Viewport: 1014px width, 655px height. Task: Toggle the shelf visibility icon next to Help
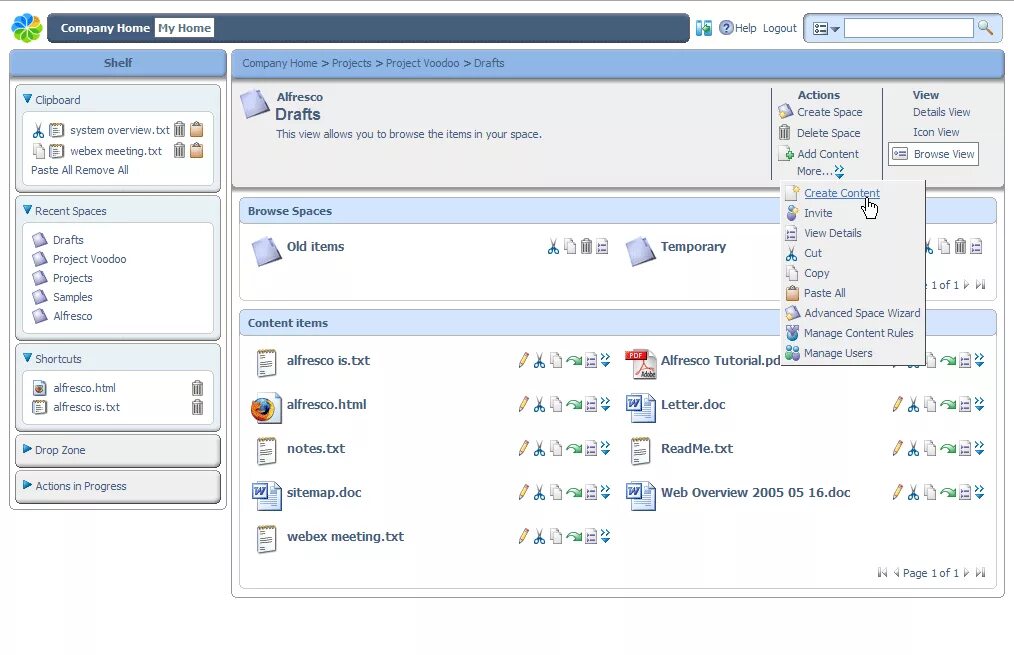pos(704,28)
